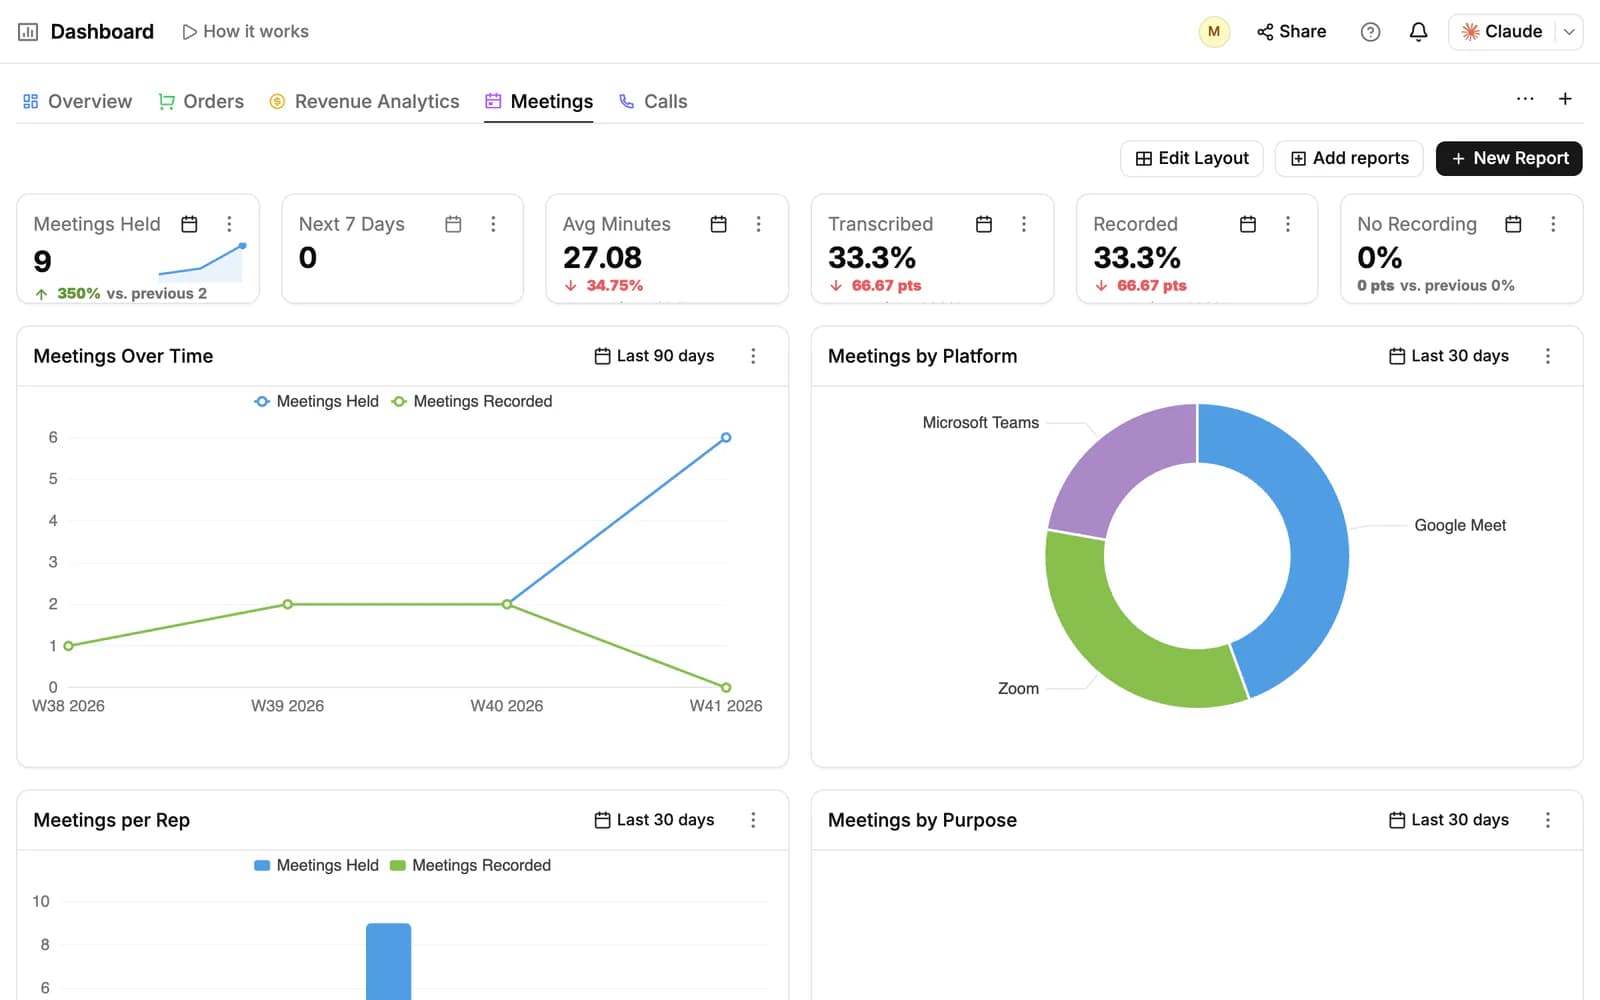Open three-dot menu on Recorded card
The height and width of the screenshot is (1000, 1600).
[x=1288, y=224]
